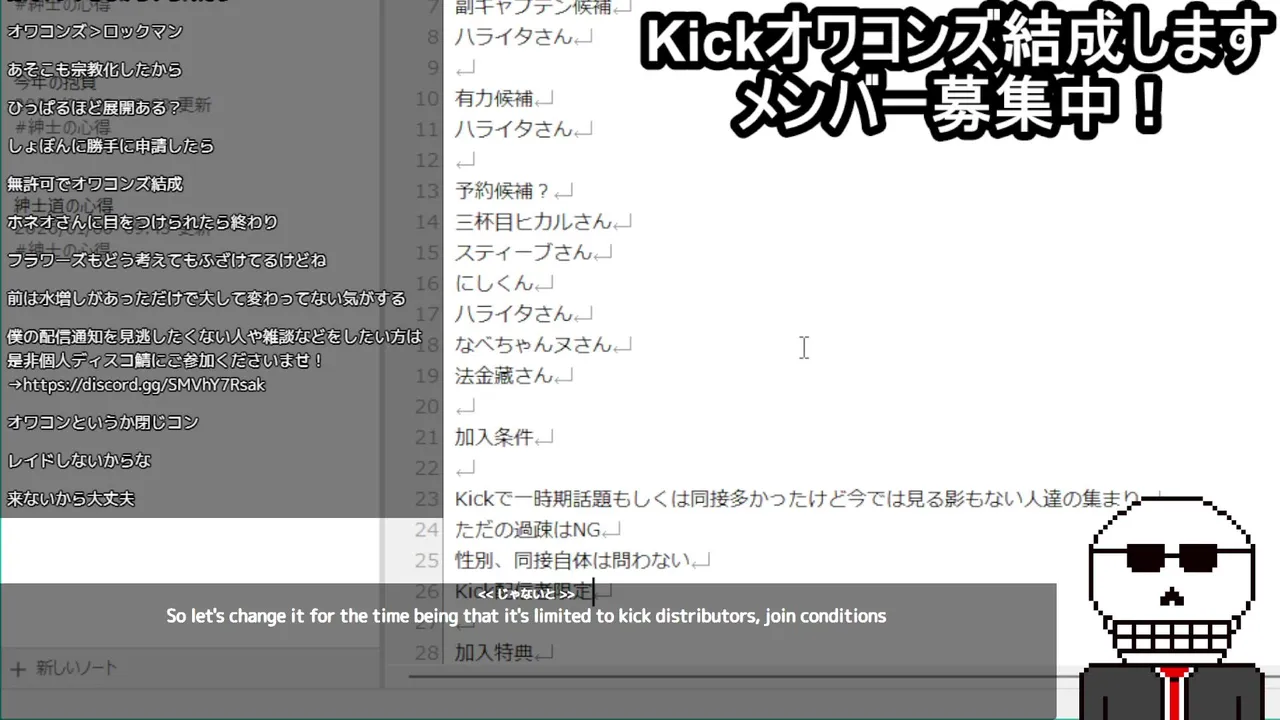This screenshot has width=1280, height=720.
Task: Click the line 10 text 有力候補
Action: point(494,98)
